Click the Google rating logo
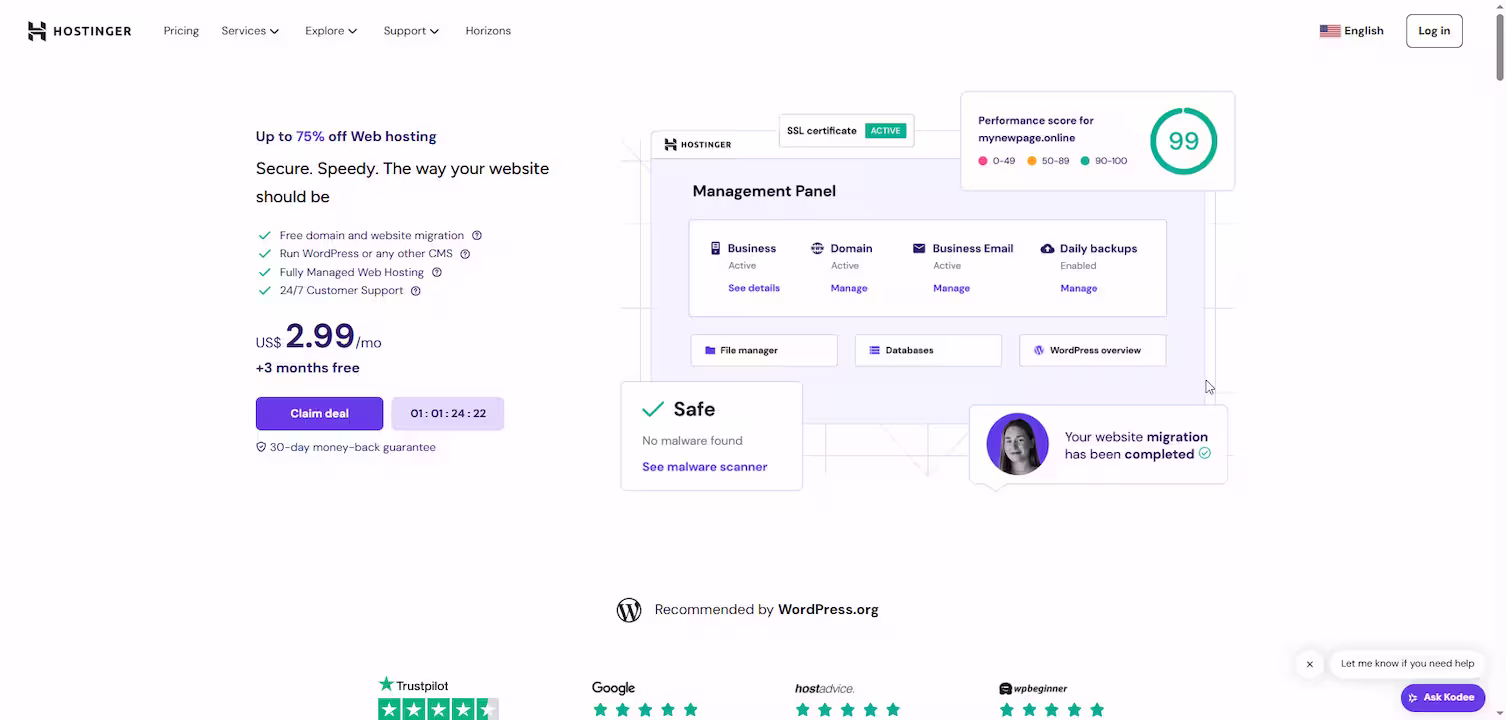 [x=613, y=688]
